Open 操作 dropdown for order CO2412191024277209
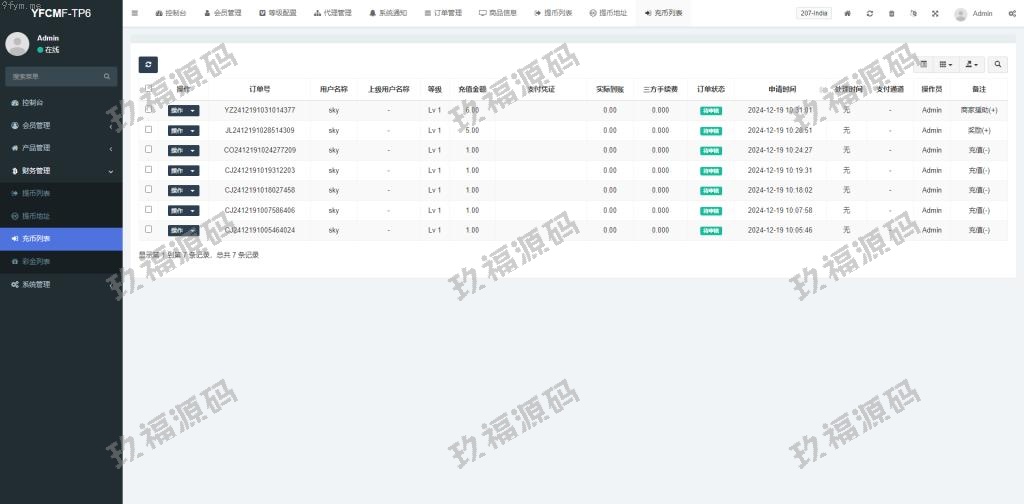The width and height of the screenshot is (1024, 504). [183, 150]
